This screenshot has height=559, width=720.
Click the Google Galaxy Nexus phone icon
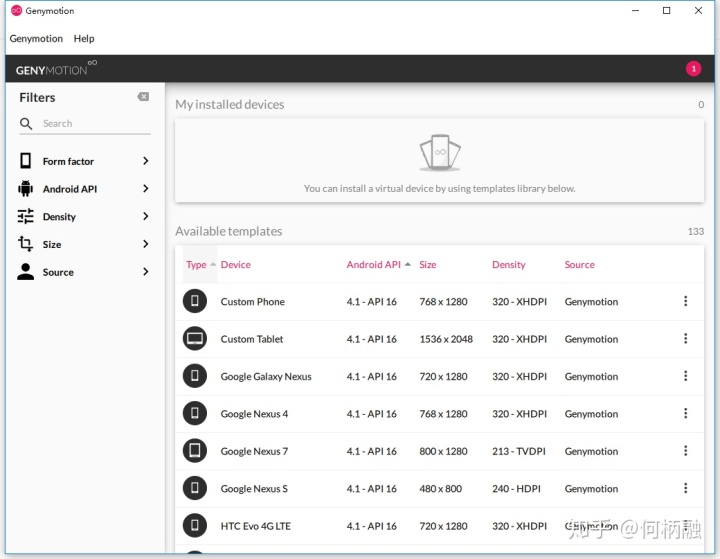click(195, 376)
